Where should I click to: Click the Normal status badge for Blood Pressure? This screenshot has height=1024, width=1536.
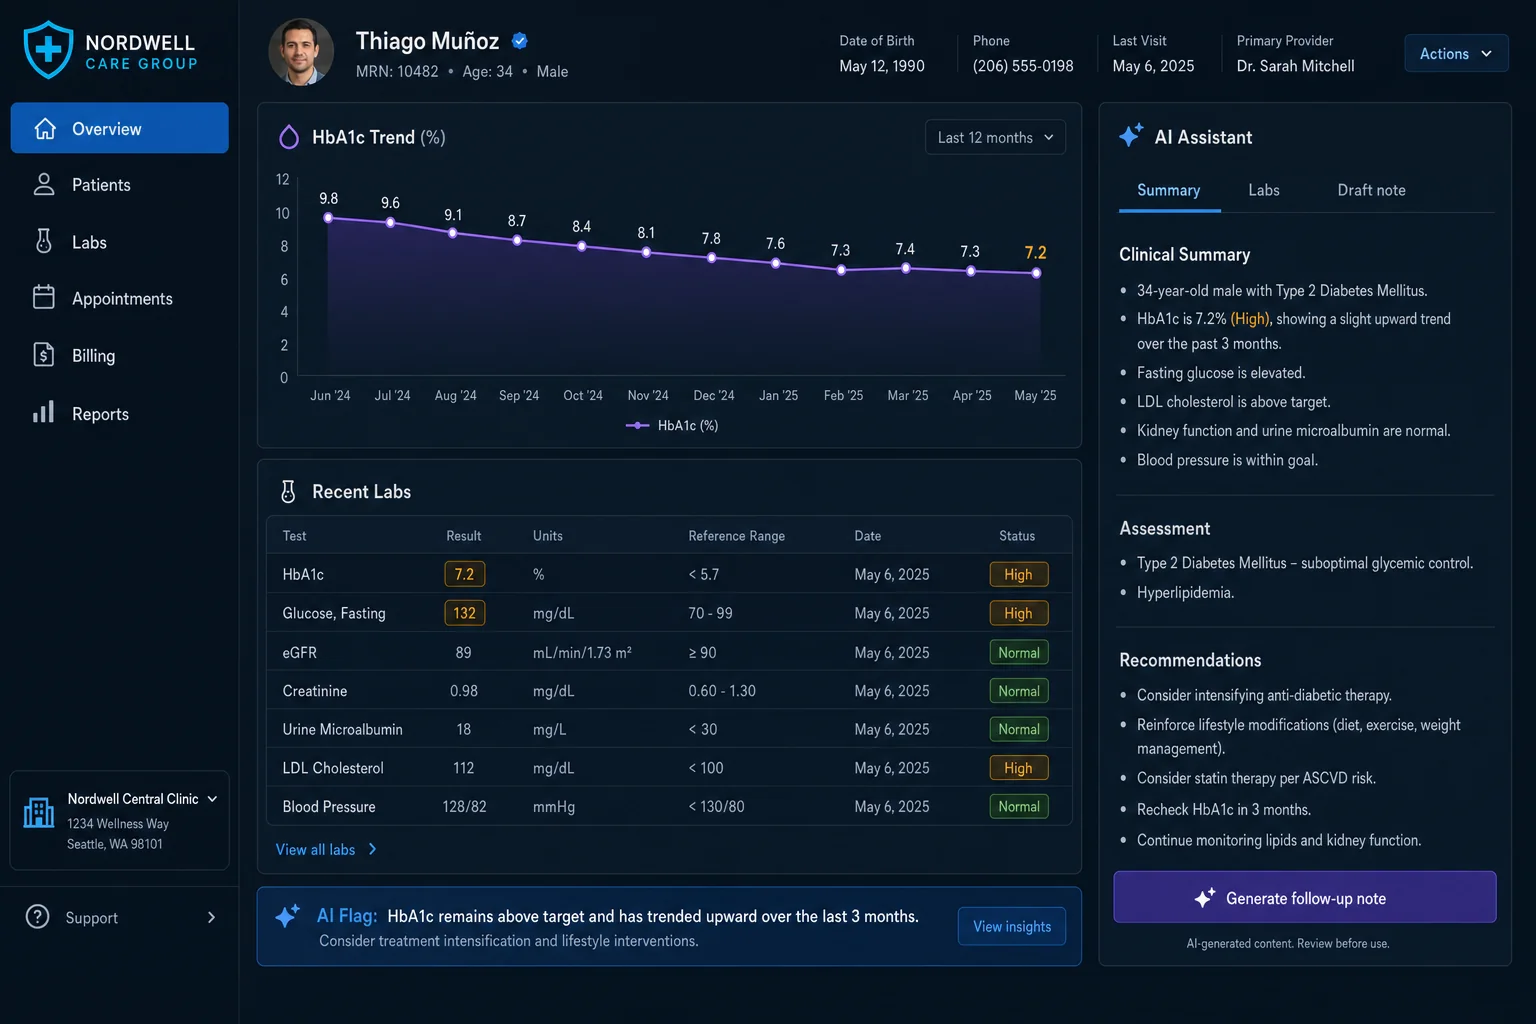pos(1018,806)
